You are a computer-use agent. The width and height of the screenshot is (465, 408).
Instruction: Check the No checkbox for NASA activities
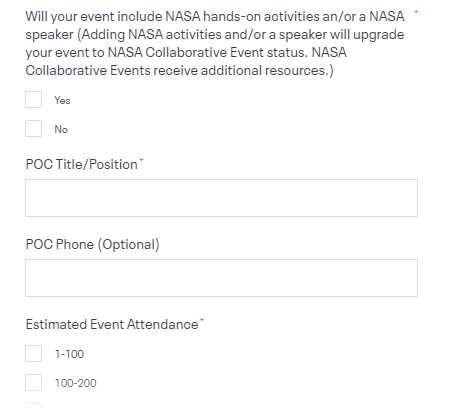click(33, 128)
